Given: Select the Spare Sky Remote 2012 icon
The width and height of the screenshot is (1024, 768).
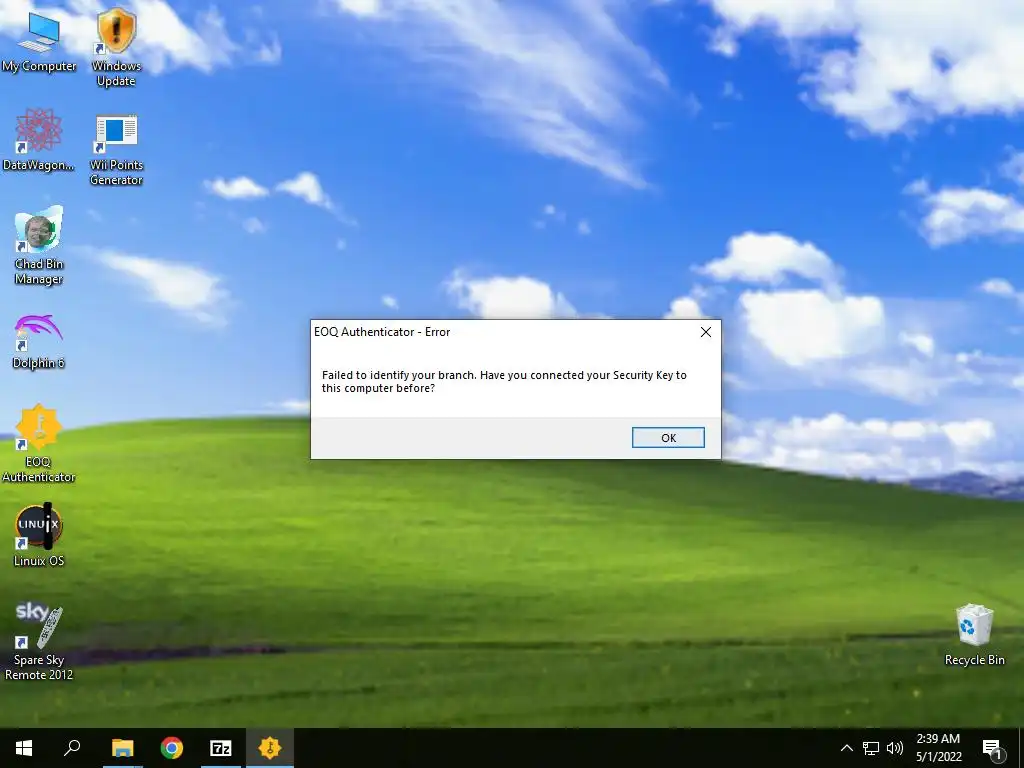Looking at the screenshot, I should 39,641.
